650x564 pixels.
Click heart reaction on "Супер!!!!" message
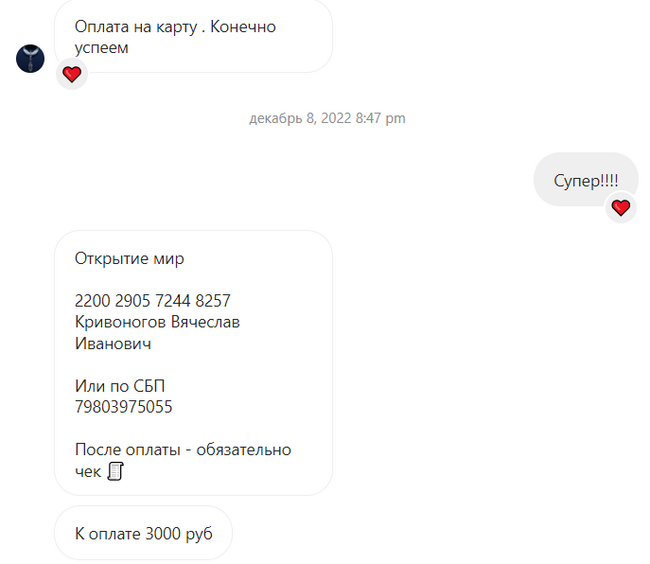621,208
